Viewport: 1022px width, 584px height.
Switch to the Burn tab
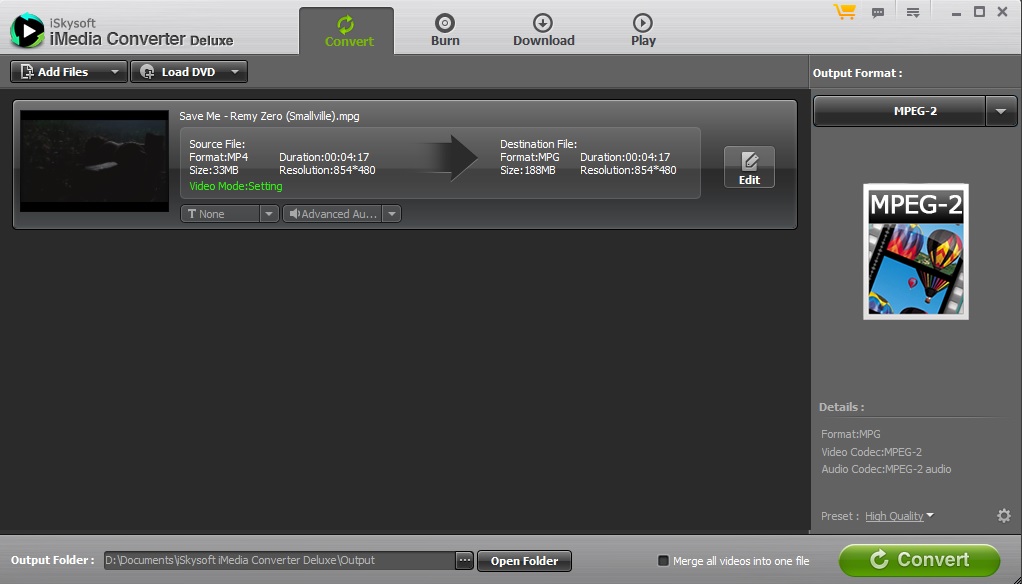pyautogui.click(x=445, y=31)
